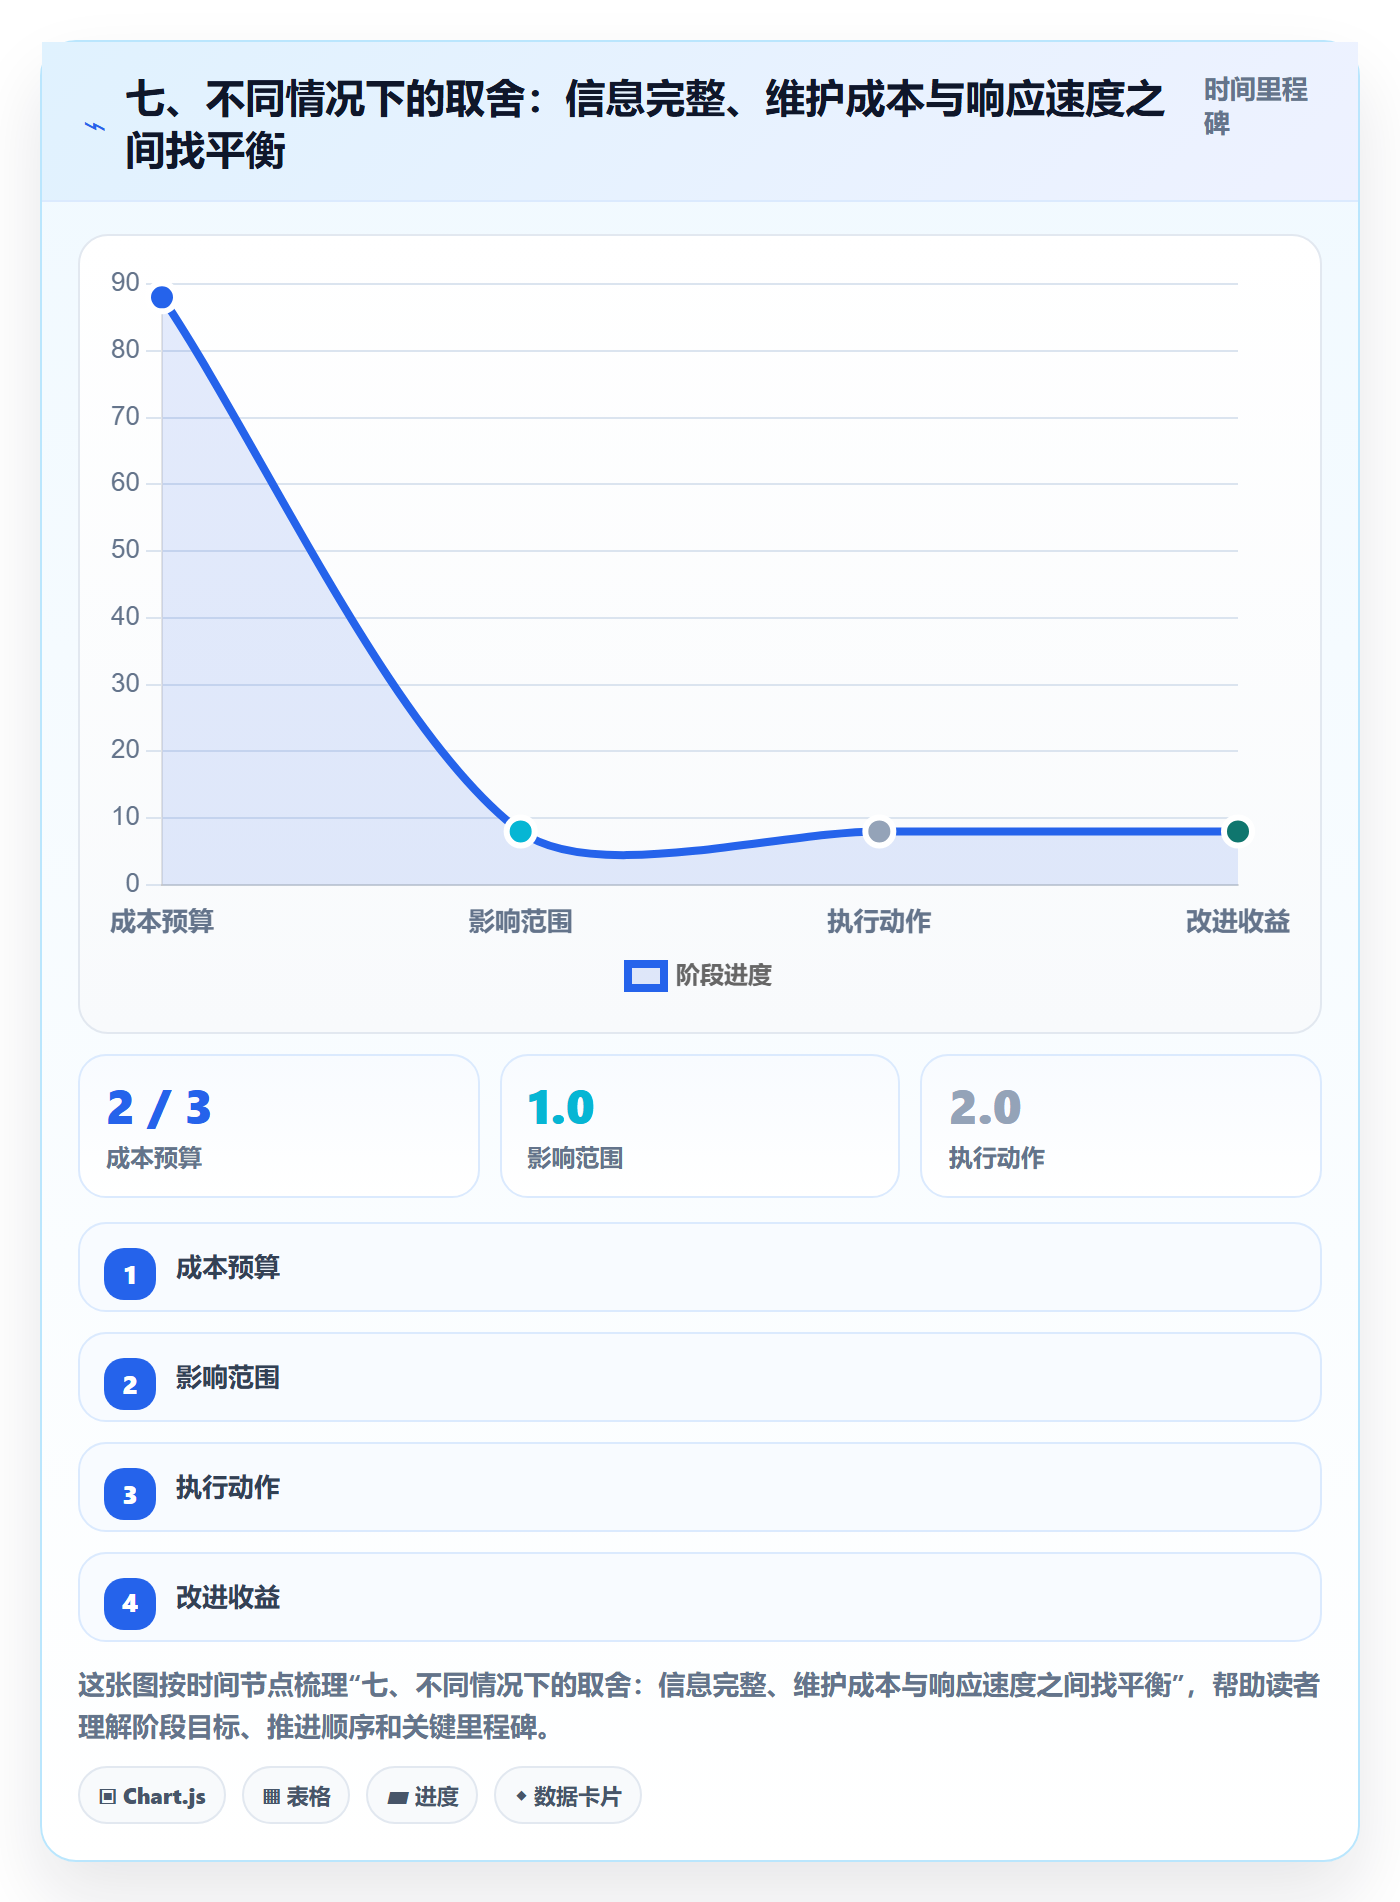The image size is (1400, 1902).
Task: Select the 影响范围 step row text
Action: pyautogui.click(x=228, y=1377)
